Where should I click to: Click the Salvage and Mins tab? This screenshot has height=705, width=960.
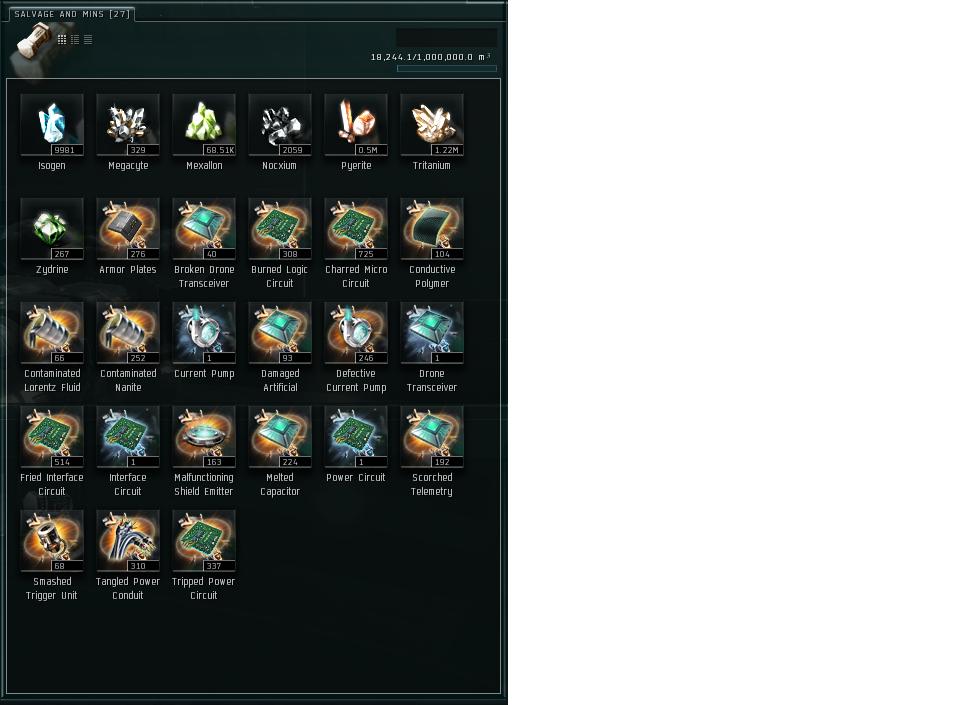pos(72,14)
